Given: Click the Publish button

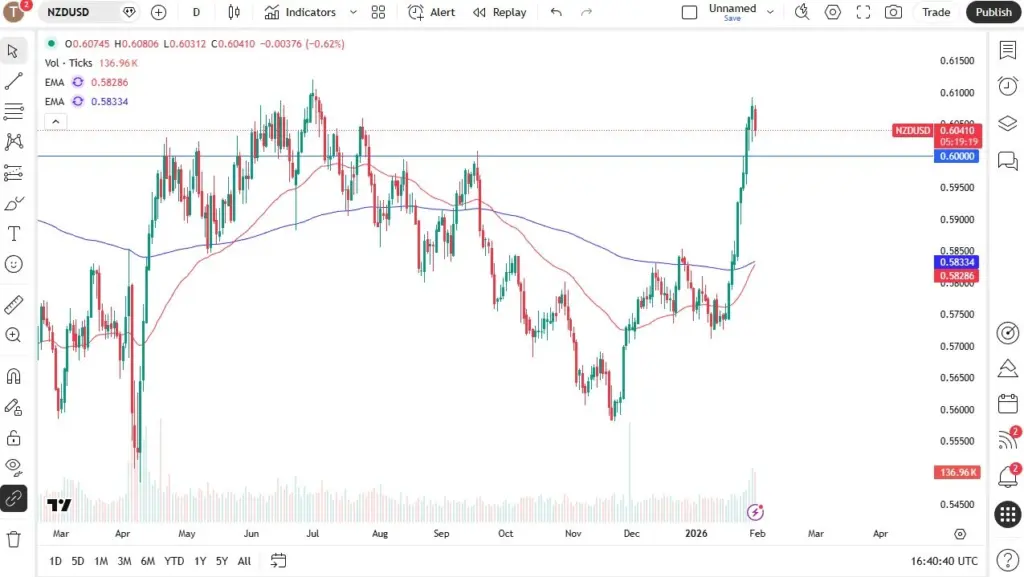Looking at the screenshot, I should tap(993, 12).
